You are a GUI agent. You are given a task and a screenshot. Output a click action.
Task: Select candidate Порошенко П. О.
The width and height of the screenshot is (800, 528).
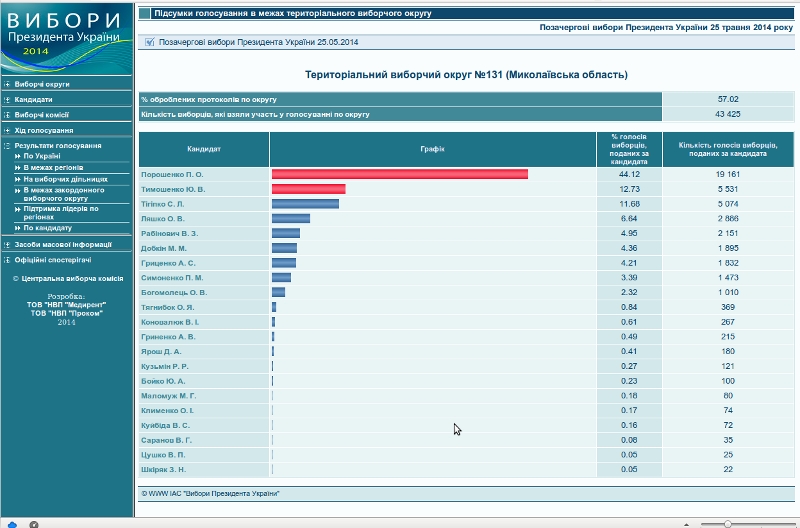172,174
